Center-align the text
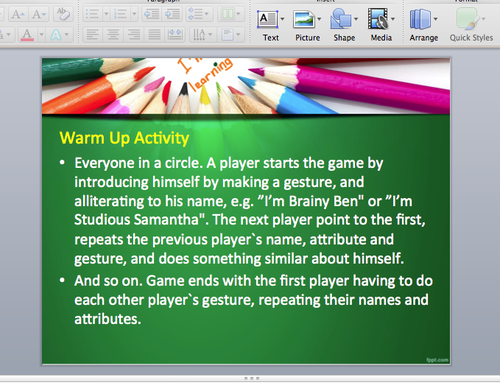The image size is (500, 388). tap(113, 34)
